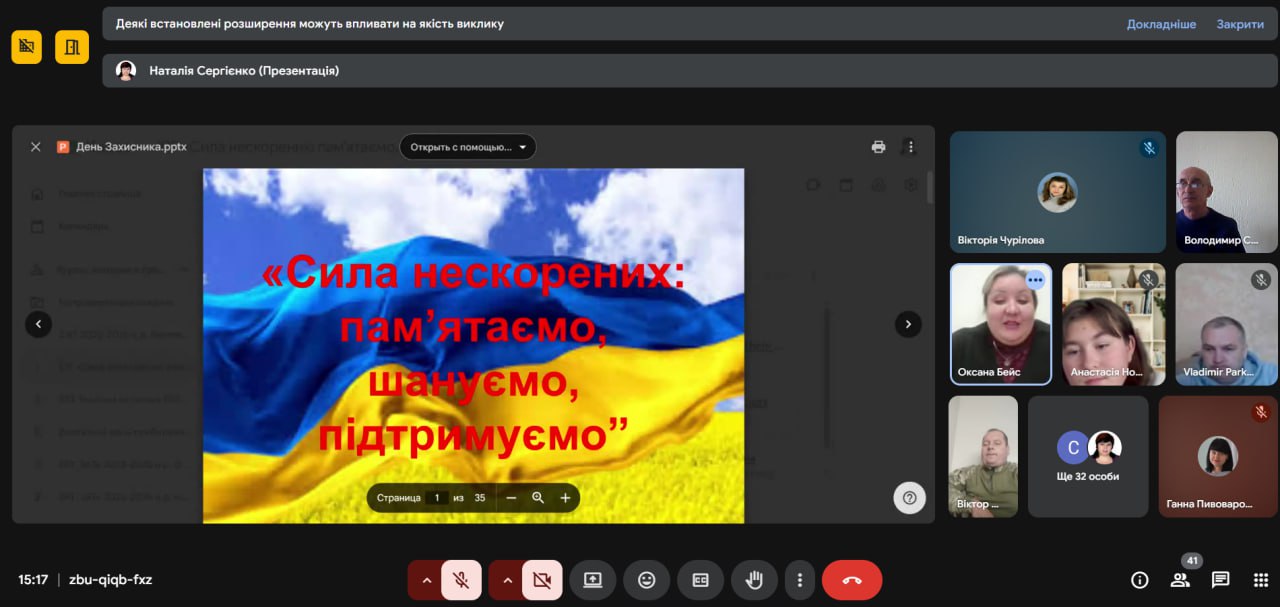Screen dimensions: 1280x607
Task: Leave the call with red button
Action: (852, 580)
